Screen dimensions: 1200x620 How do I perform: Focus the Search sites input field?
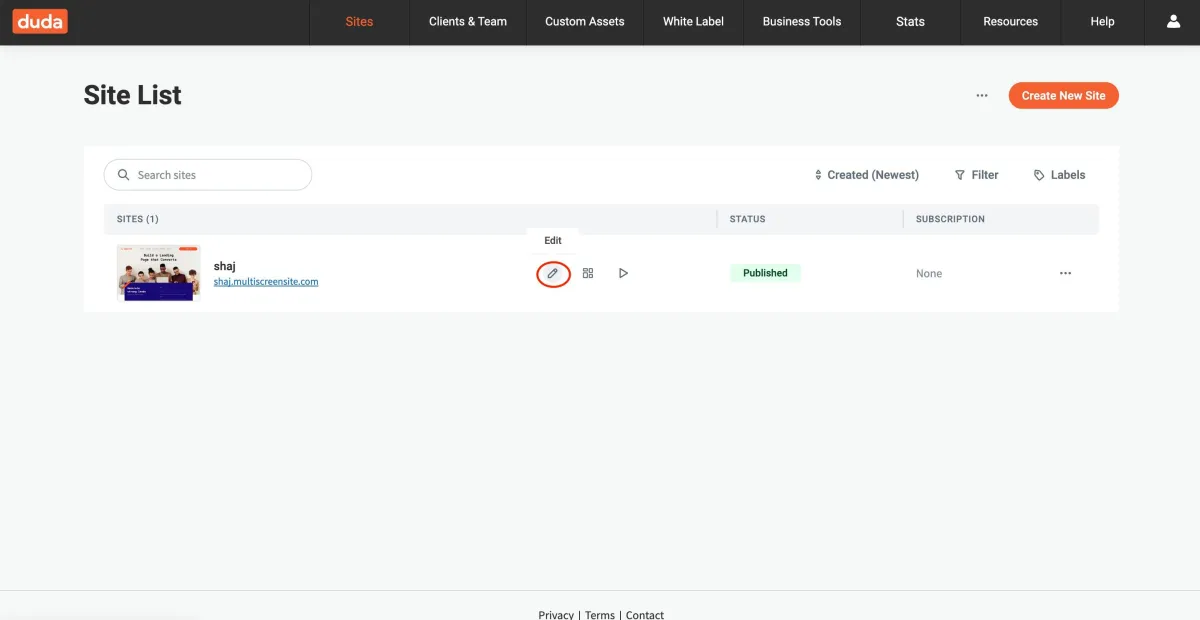point(208,175)
